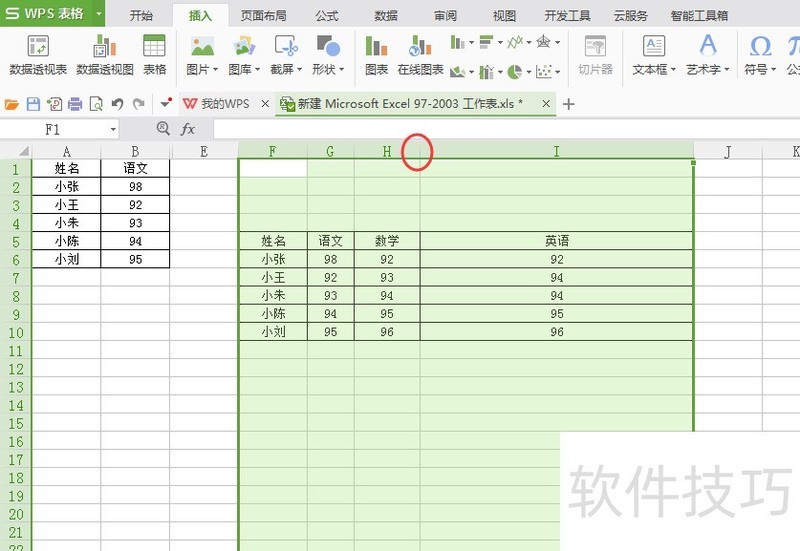Expand the 文本框 dropdown arrow
800x551 pixels.
point(673,69)
